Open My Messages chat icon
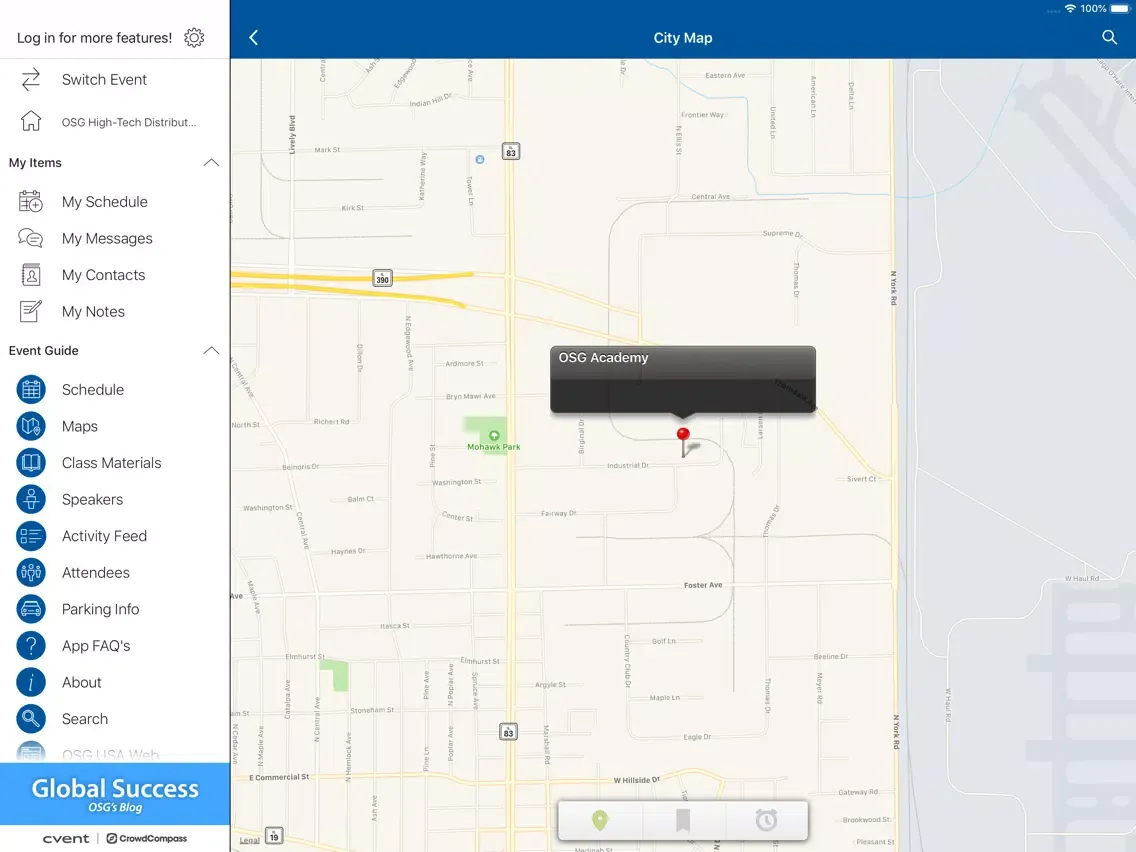The width and height of the screenshot is (1136, 852). pos(30,238)
